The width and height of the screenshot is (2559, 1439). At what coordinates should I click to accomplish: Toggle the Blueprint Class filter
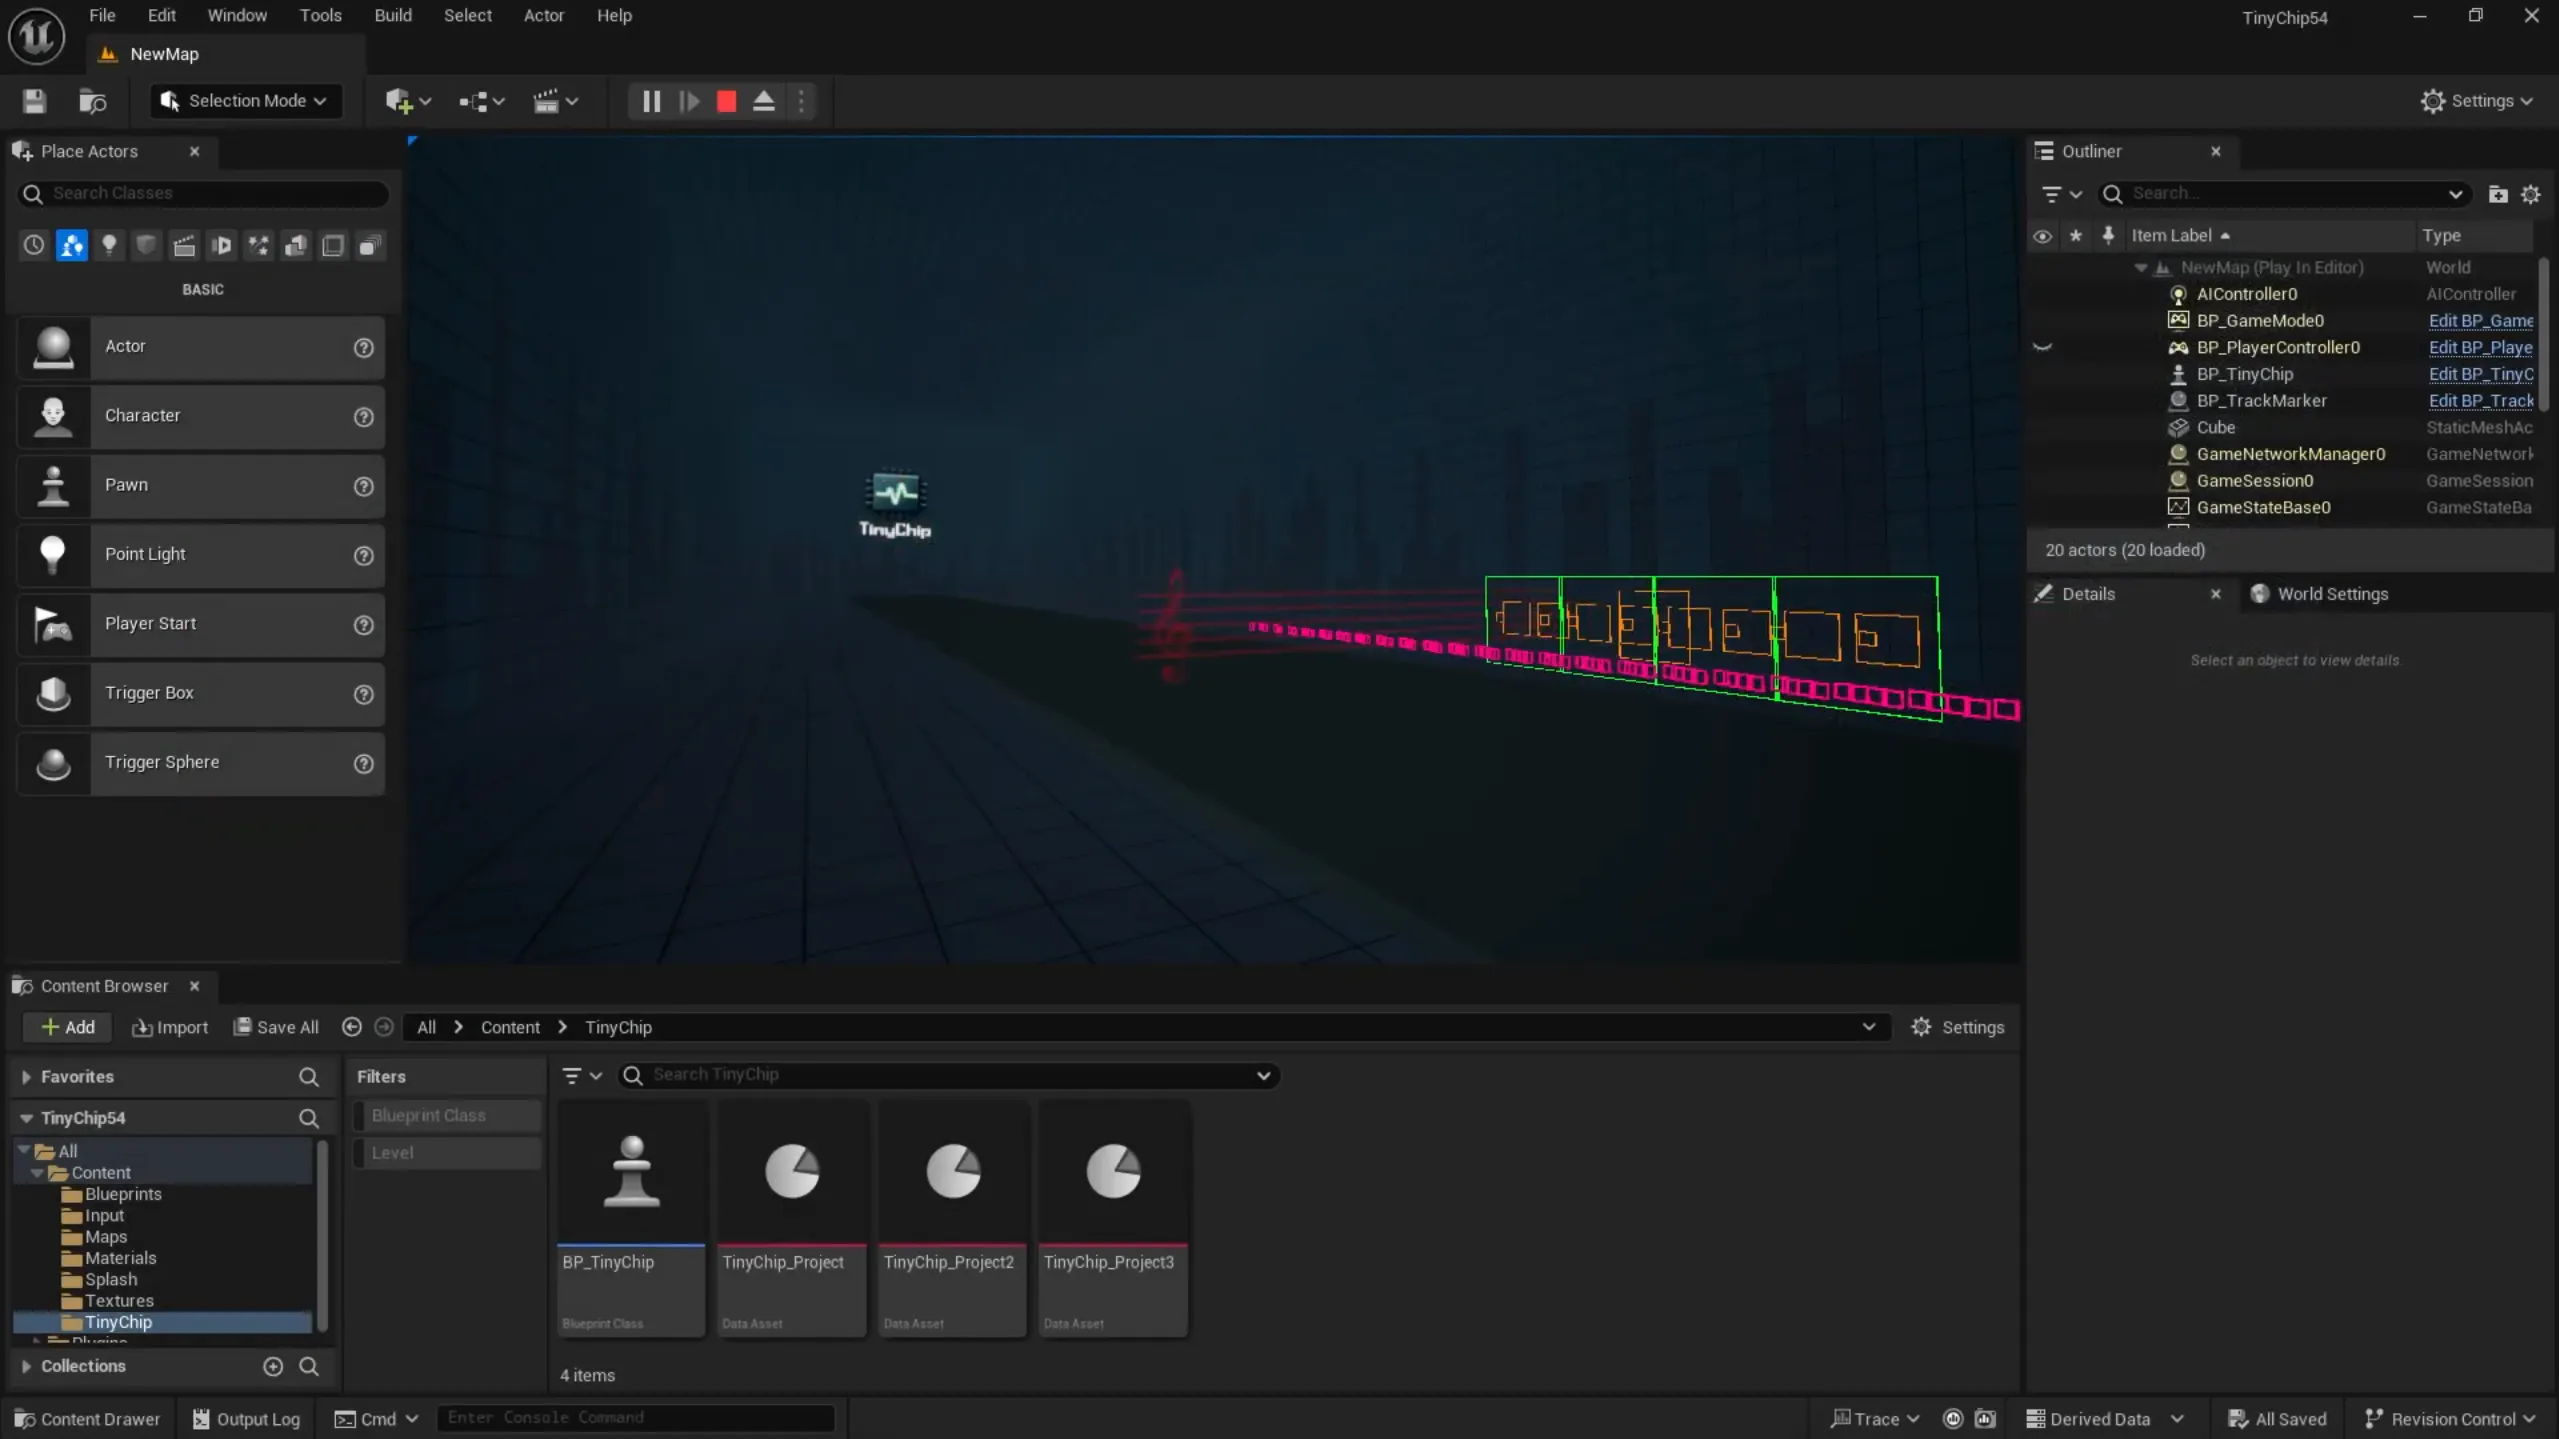tap(447, 1115)
